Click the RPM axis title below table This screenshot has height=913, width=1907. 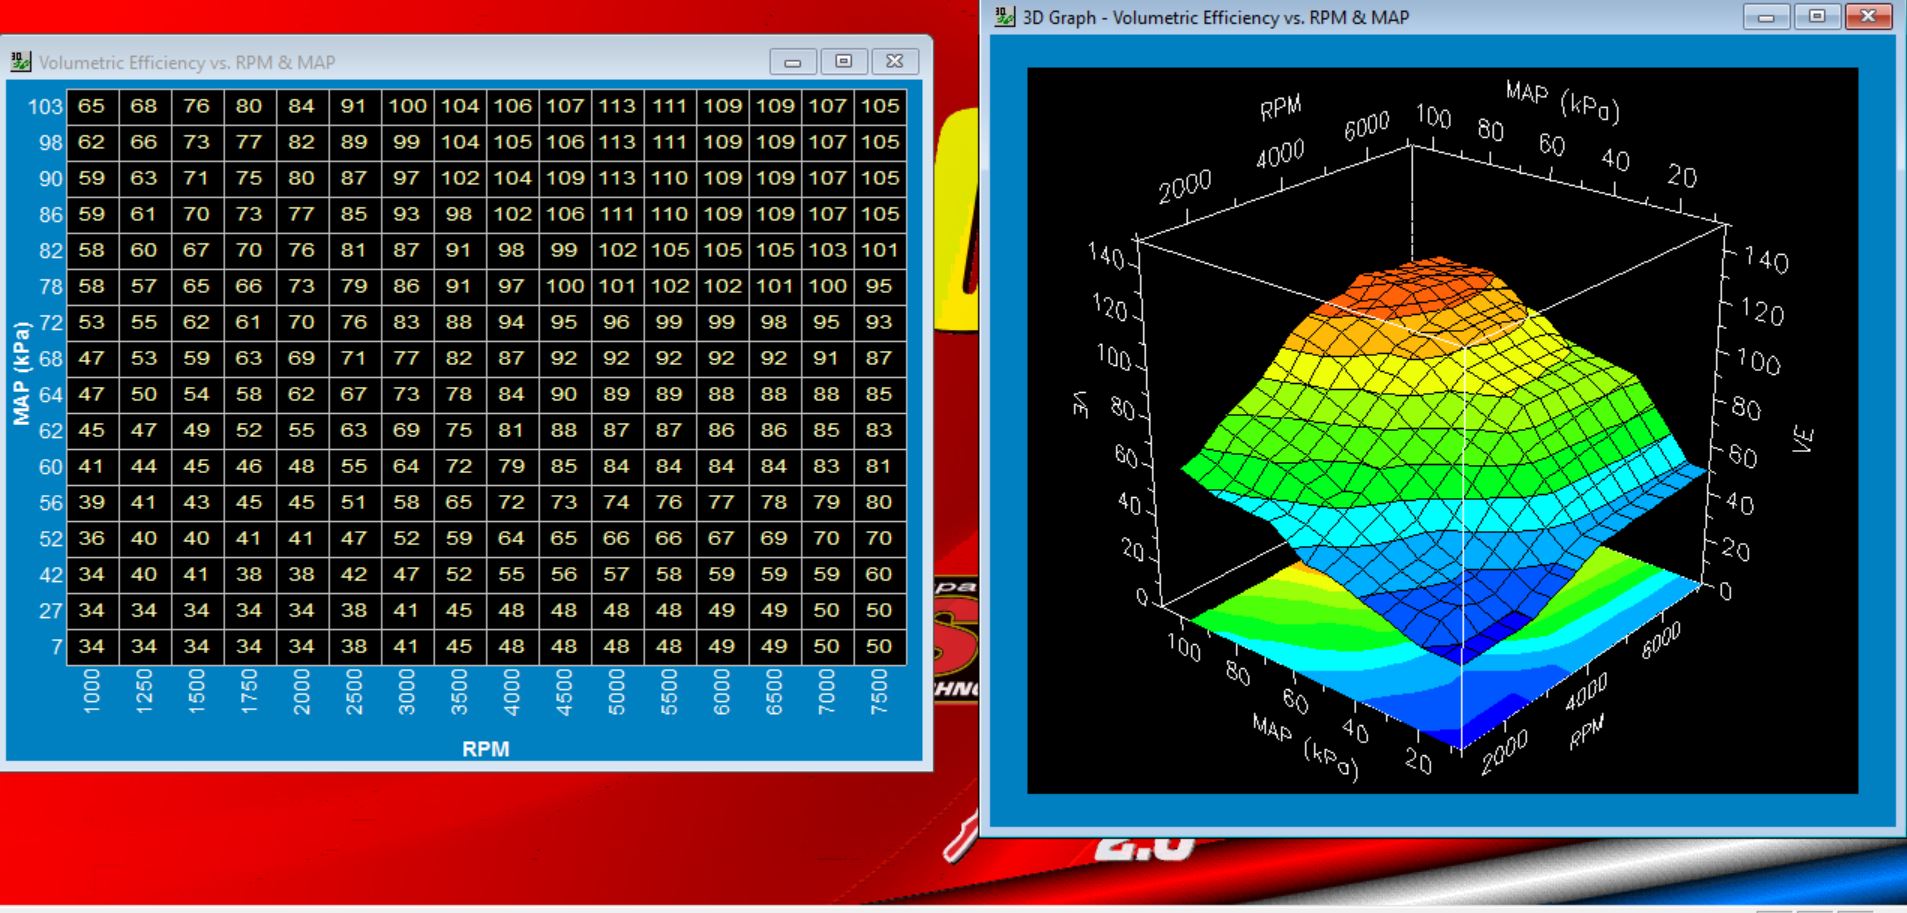(x=485, y=749)
